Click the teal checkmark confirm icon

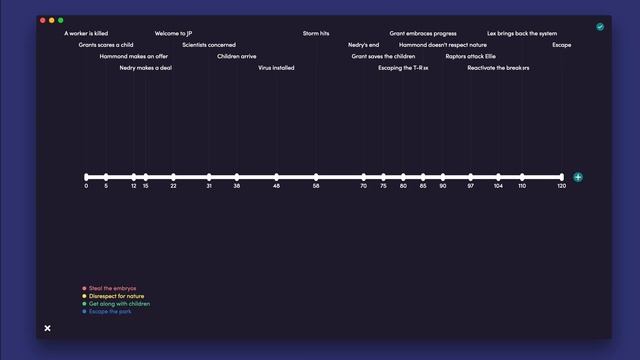pyautogui.click(x=600, y=27)
